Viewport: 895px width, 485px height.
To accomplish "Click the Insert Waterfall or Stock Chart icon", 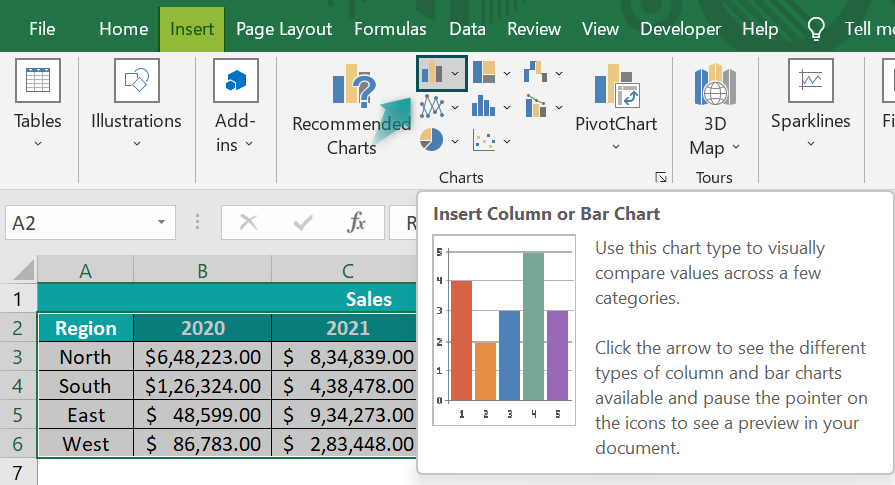I will (x=536, y=72).
